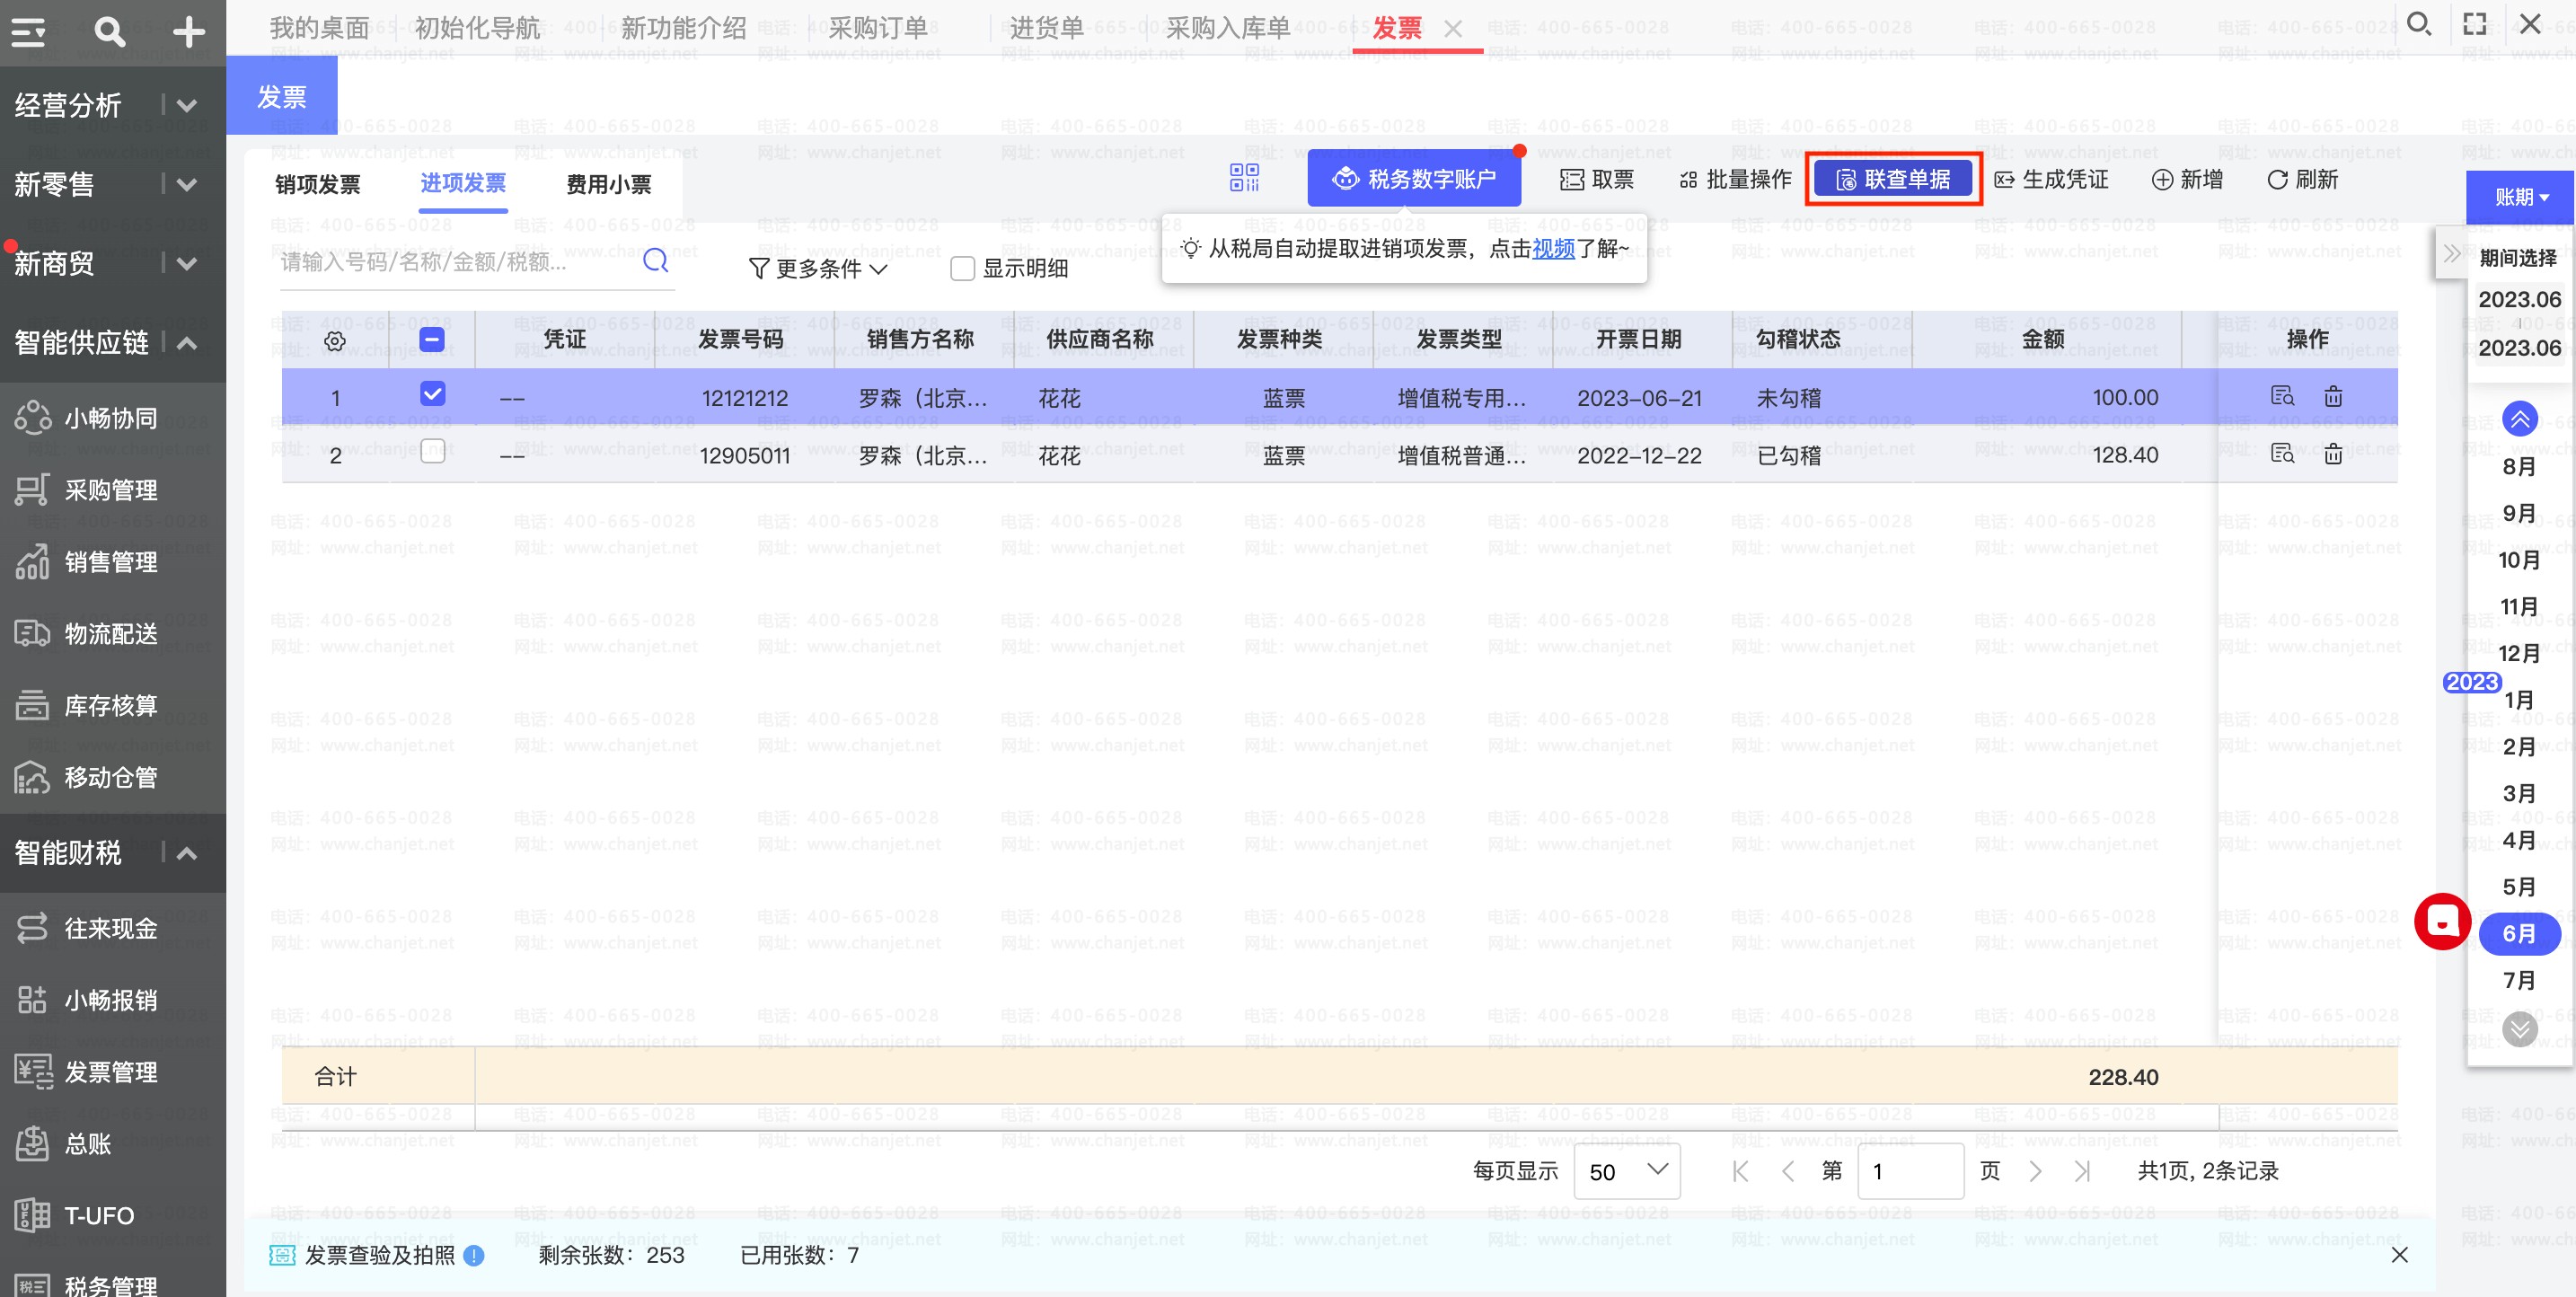Open the plus icon in sidebar header
2576x1297 pixels.
coord(188,32)
